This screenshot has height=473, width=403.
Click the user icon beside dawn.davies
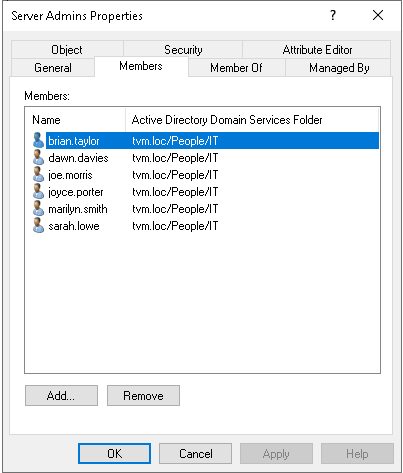[38, 157]
